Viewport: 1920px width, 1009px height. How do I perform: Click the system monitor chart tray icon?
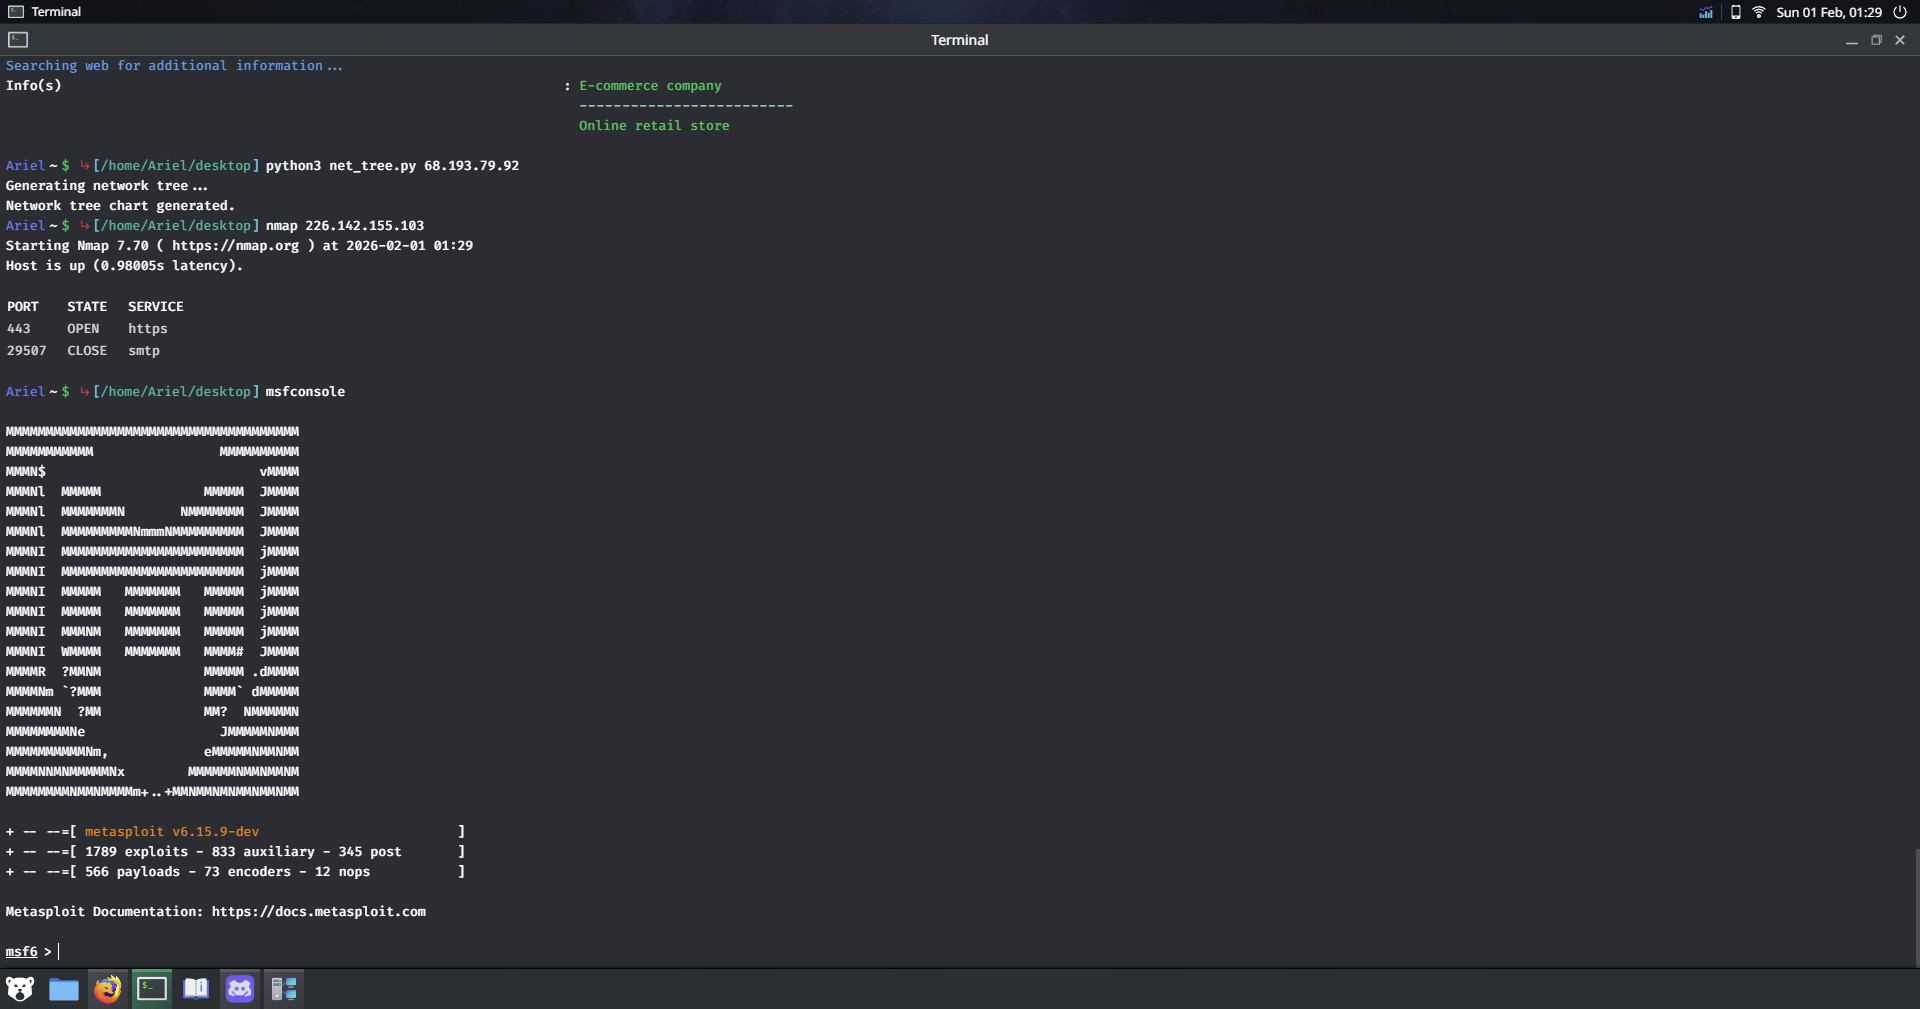1706,12
